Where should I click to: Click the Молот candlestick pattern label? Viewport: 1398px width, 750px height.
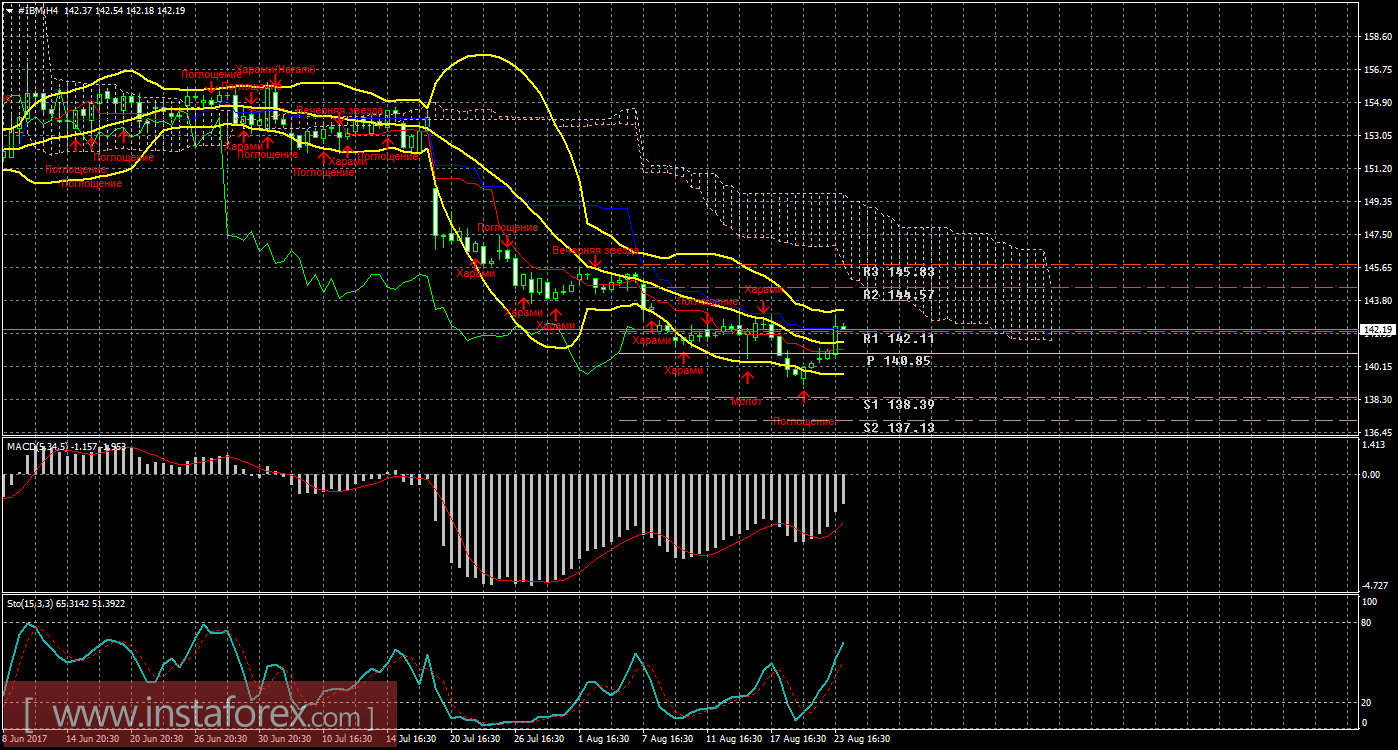coord(747,401)
